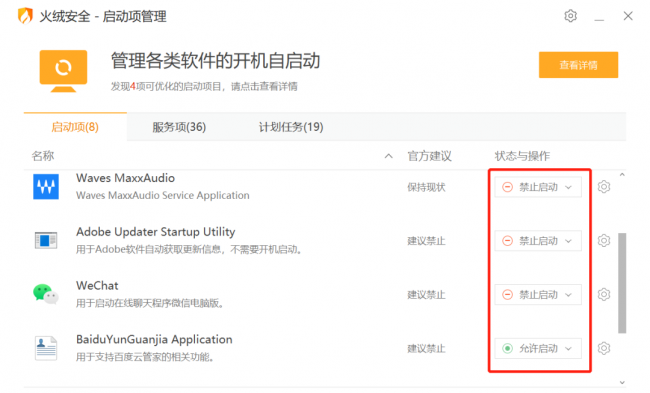
Task: Click the Waves MaxxAudio Service Application description
Action: [x=163, y=195]
